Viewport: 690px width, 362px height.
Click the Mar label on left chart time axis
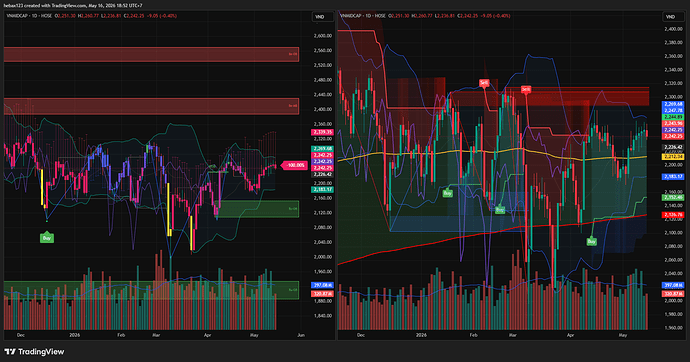click(156, 335)
